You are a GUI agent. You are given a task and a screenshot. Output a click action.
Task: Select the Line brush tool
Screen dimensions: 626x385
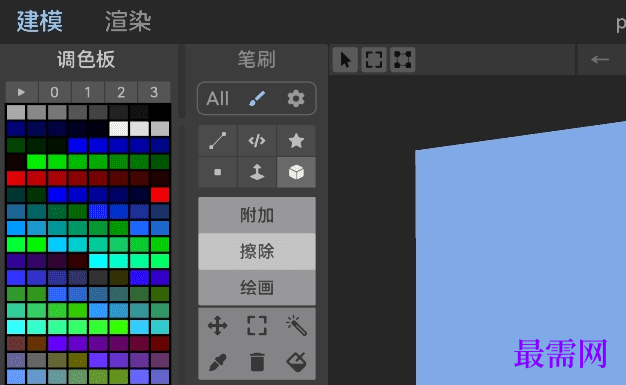click(218, 141)
